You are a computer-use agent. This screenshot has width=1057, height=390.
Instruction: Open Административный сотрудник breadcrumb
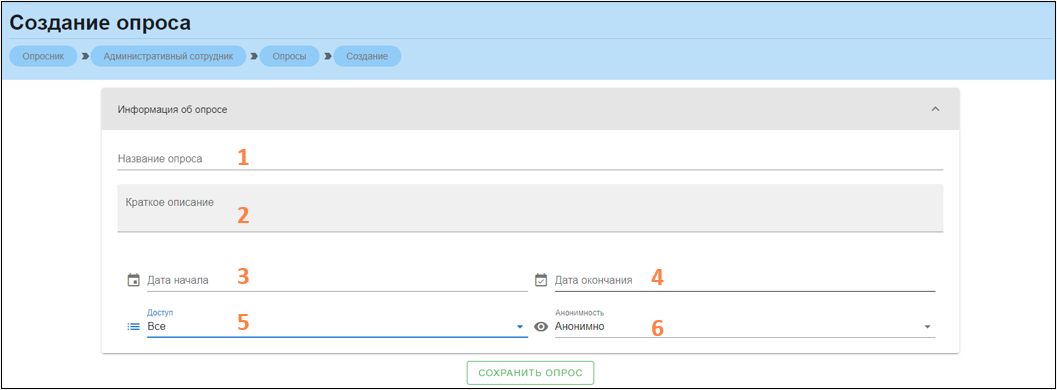169,56
